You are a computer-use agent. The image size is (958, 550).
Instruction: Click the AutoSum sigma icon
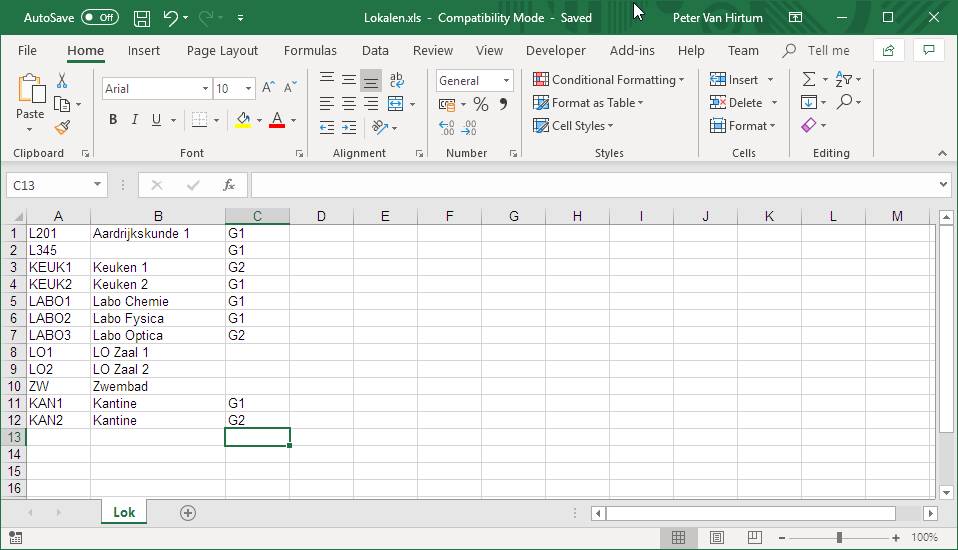(808, 79)
